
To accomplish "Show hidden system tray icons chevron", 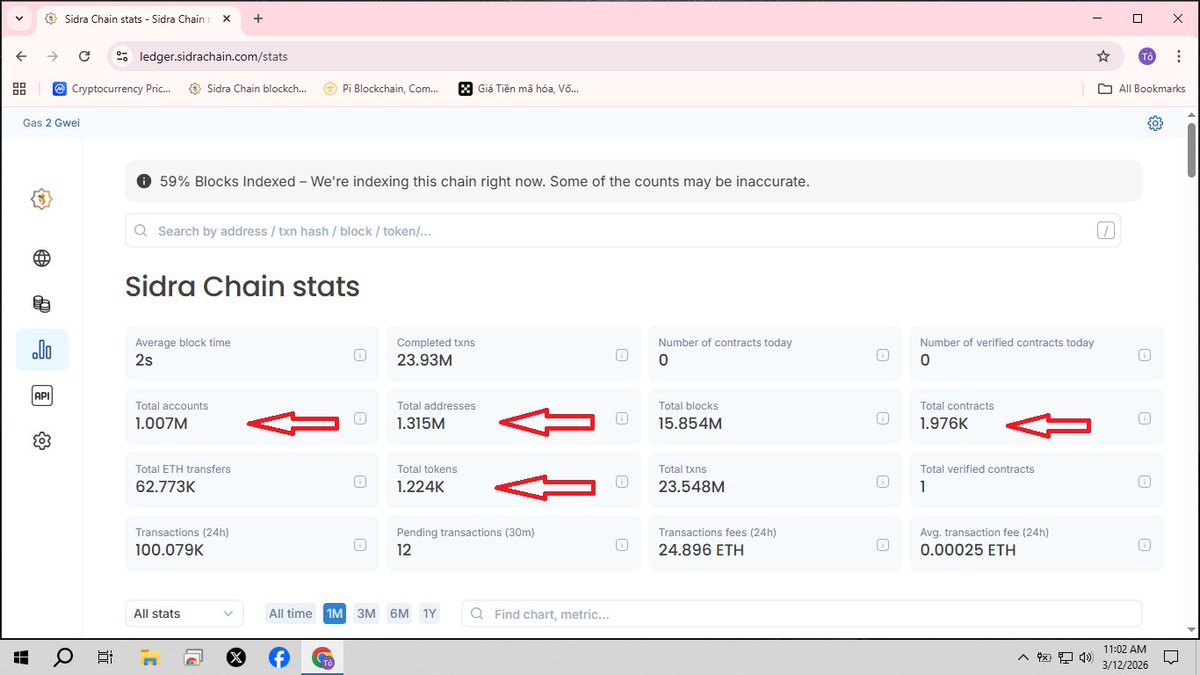I will (x=1022, y=658).
